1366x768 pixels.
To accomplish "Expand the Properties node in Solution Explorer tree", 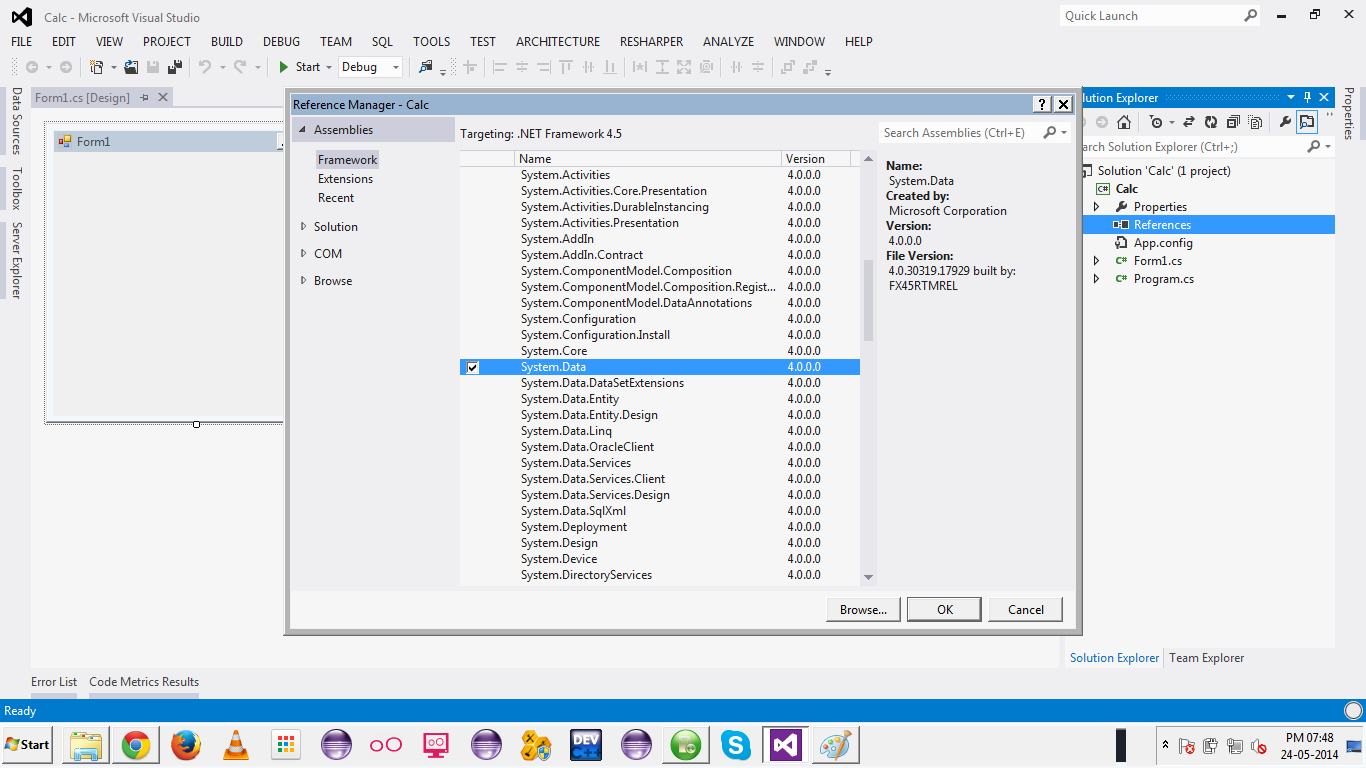I will pyautogui.click(x=1096, y=207).
